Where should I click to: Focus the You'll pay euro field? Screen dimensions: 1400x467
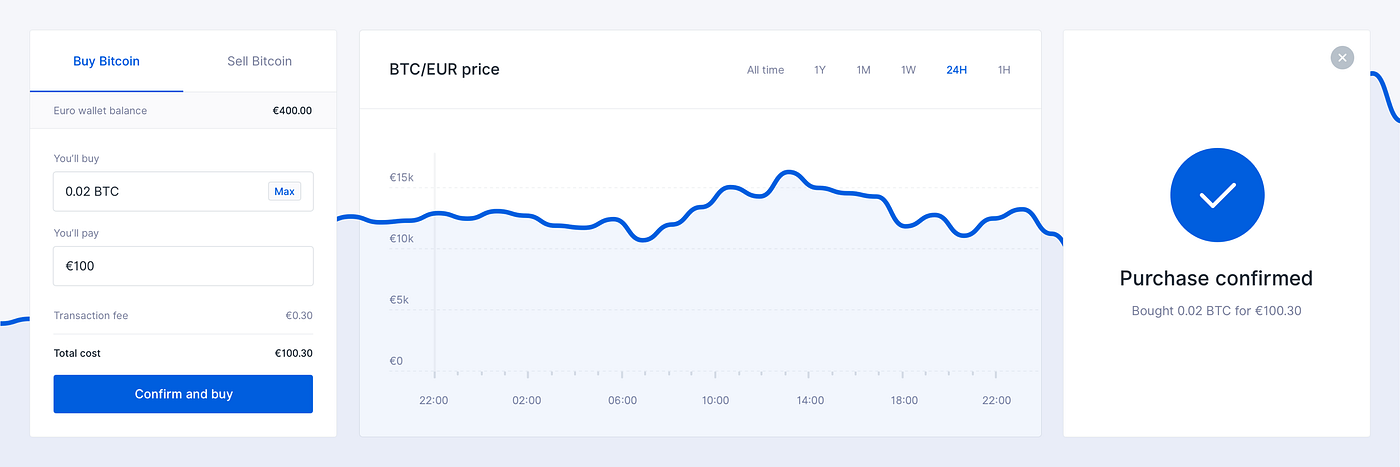tap(183, 266)
